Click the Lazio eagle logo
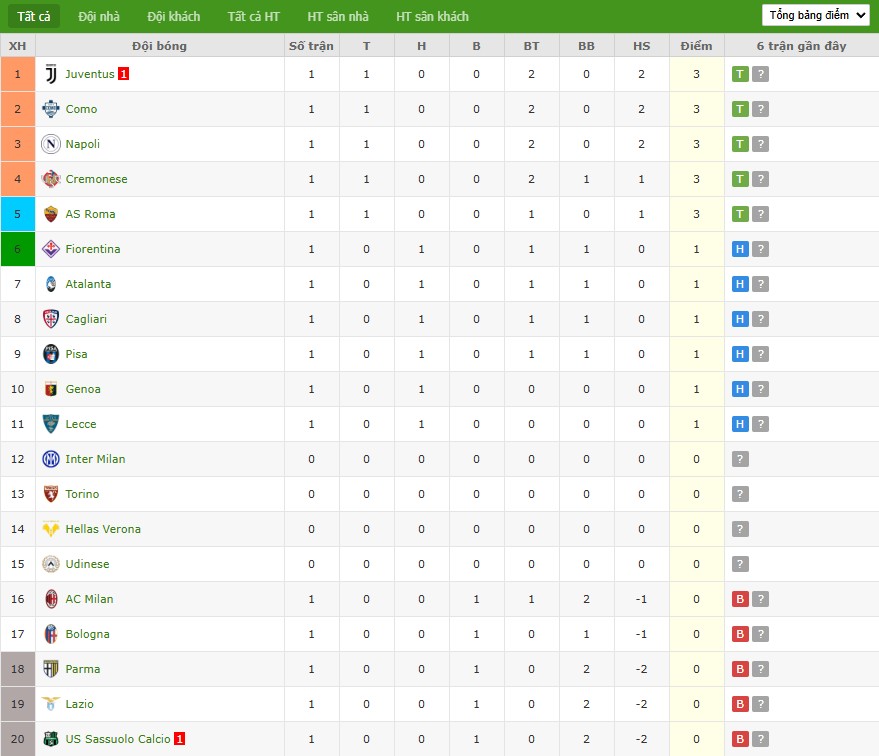Screen dimensions: 879x756 coord(51,704)
